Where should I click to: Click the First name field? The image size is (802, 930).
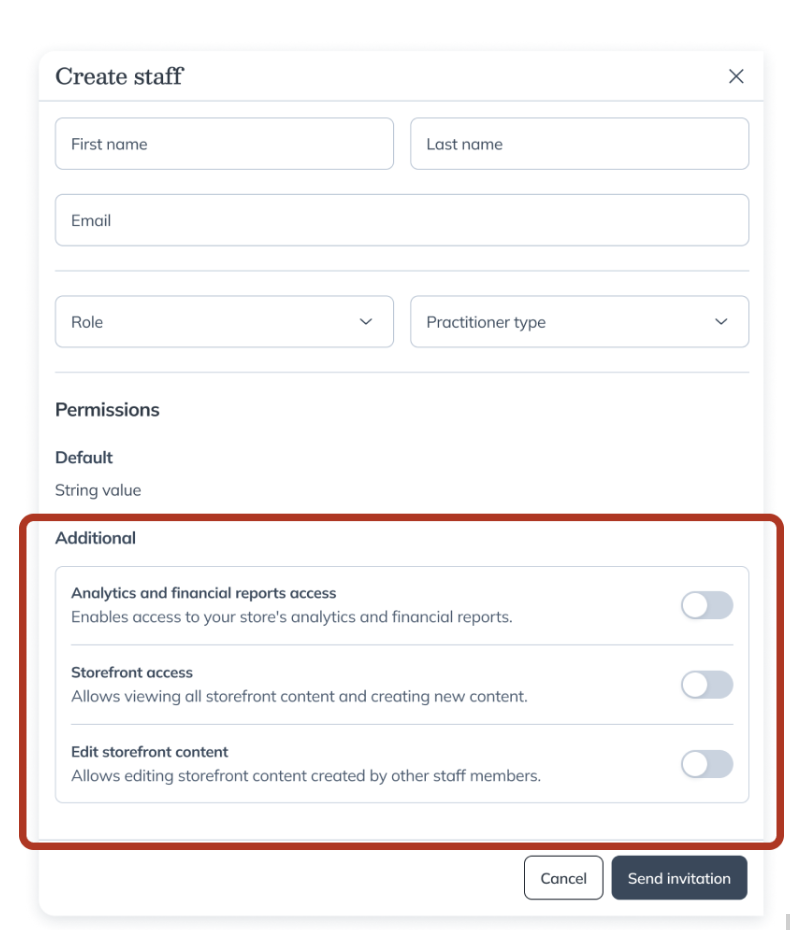(x=224, y=144)
